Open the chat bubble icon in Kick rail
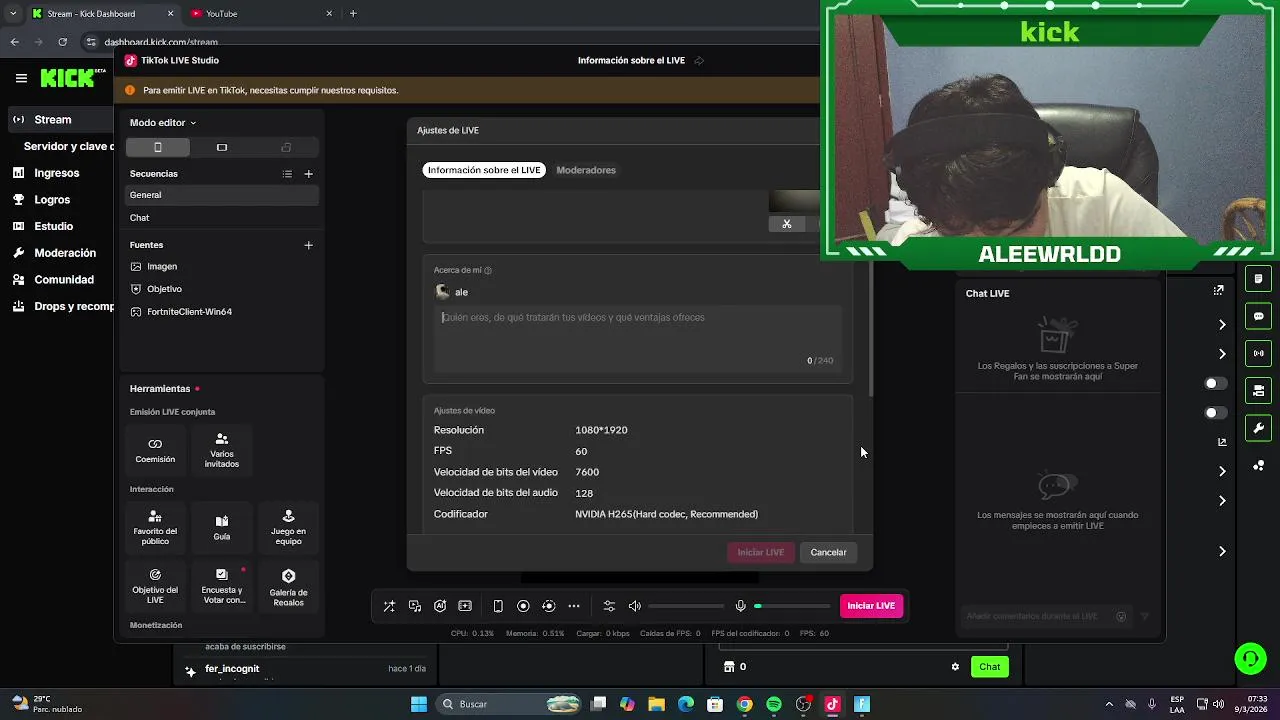The image size is (1280, 720). point(1258,316)
